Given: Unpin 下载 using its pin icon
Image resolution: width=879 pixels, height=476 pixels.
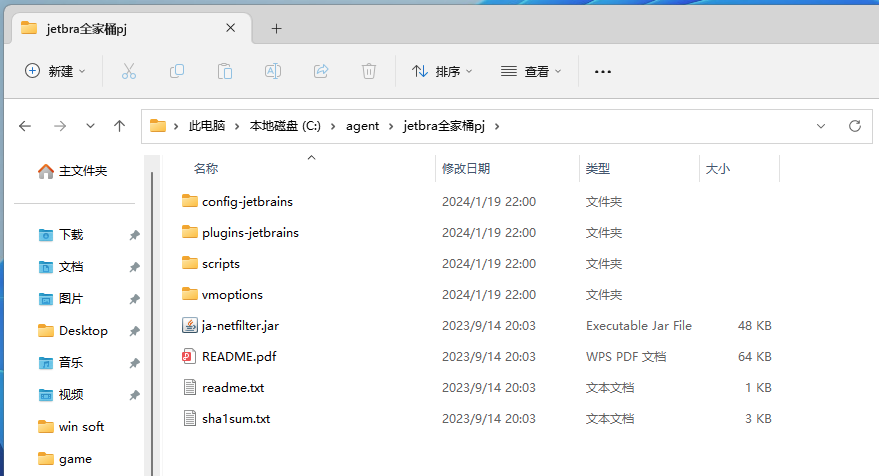Looking at the screenshot, I should click(135, 235).
